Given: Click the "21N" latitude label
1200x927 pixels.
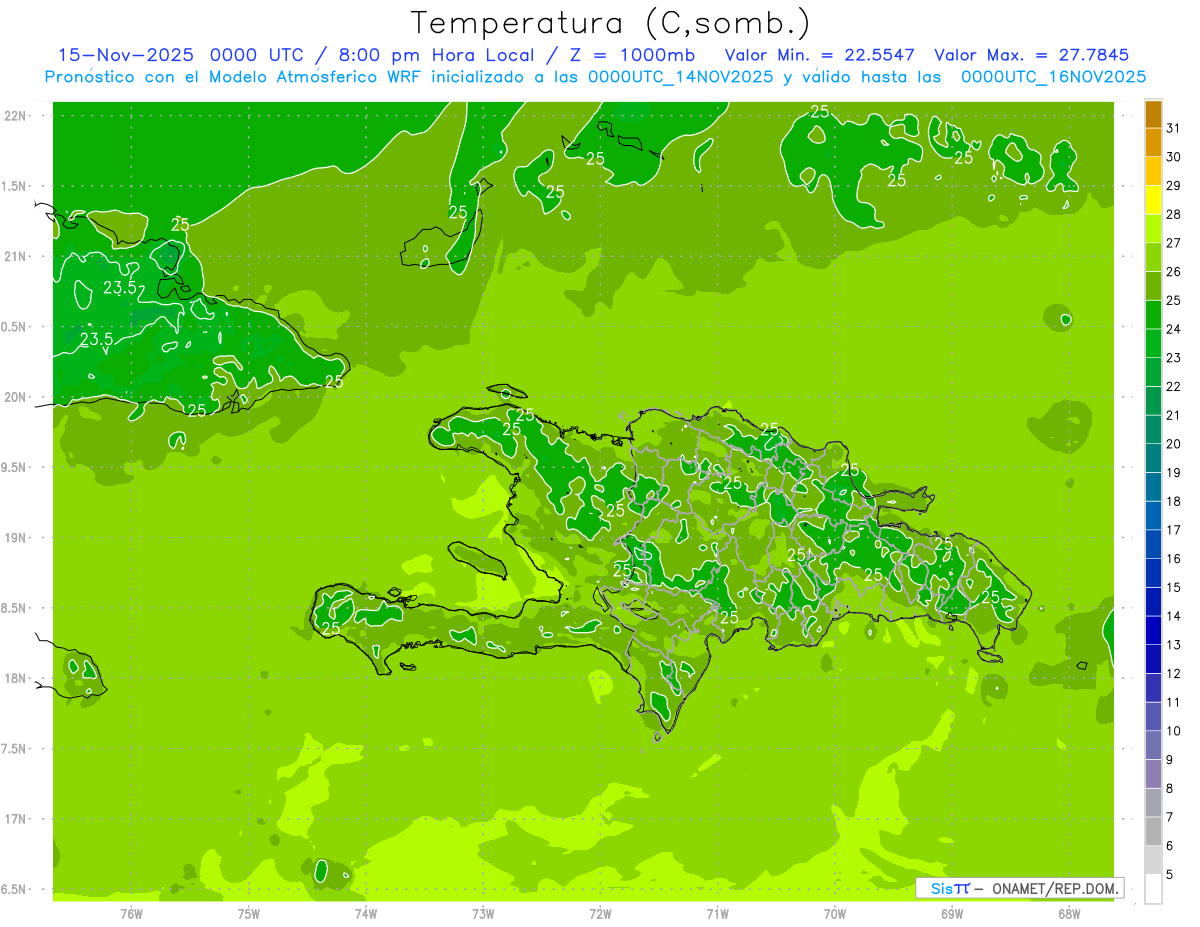Looking at the screenshot, I should 14,256.
